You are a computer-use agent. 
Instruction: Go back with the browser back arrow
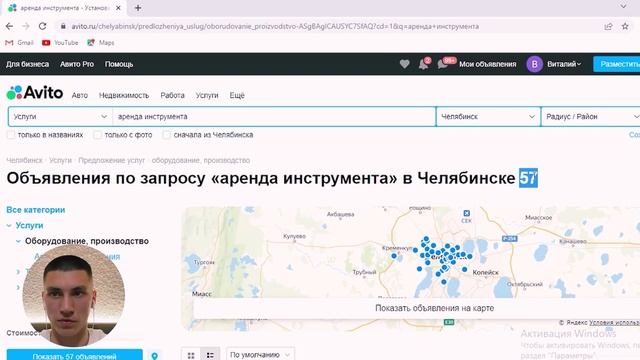click(x=9, y=26)
